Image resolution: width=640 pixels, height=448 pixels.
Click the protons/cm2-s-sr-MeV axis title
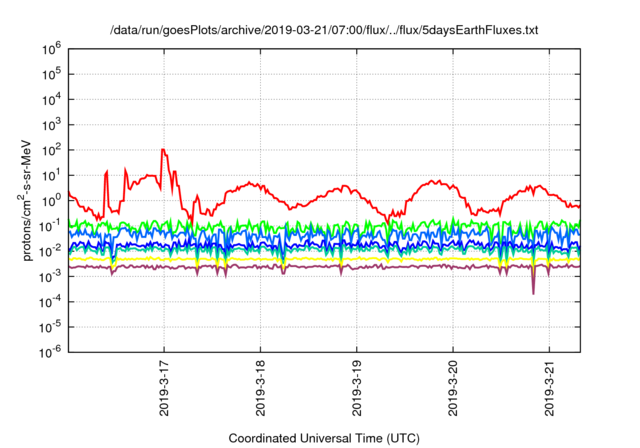[x=26, y=201]
